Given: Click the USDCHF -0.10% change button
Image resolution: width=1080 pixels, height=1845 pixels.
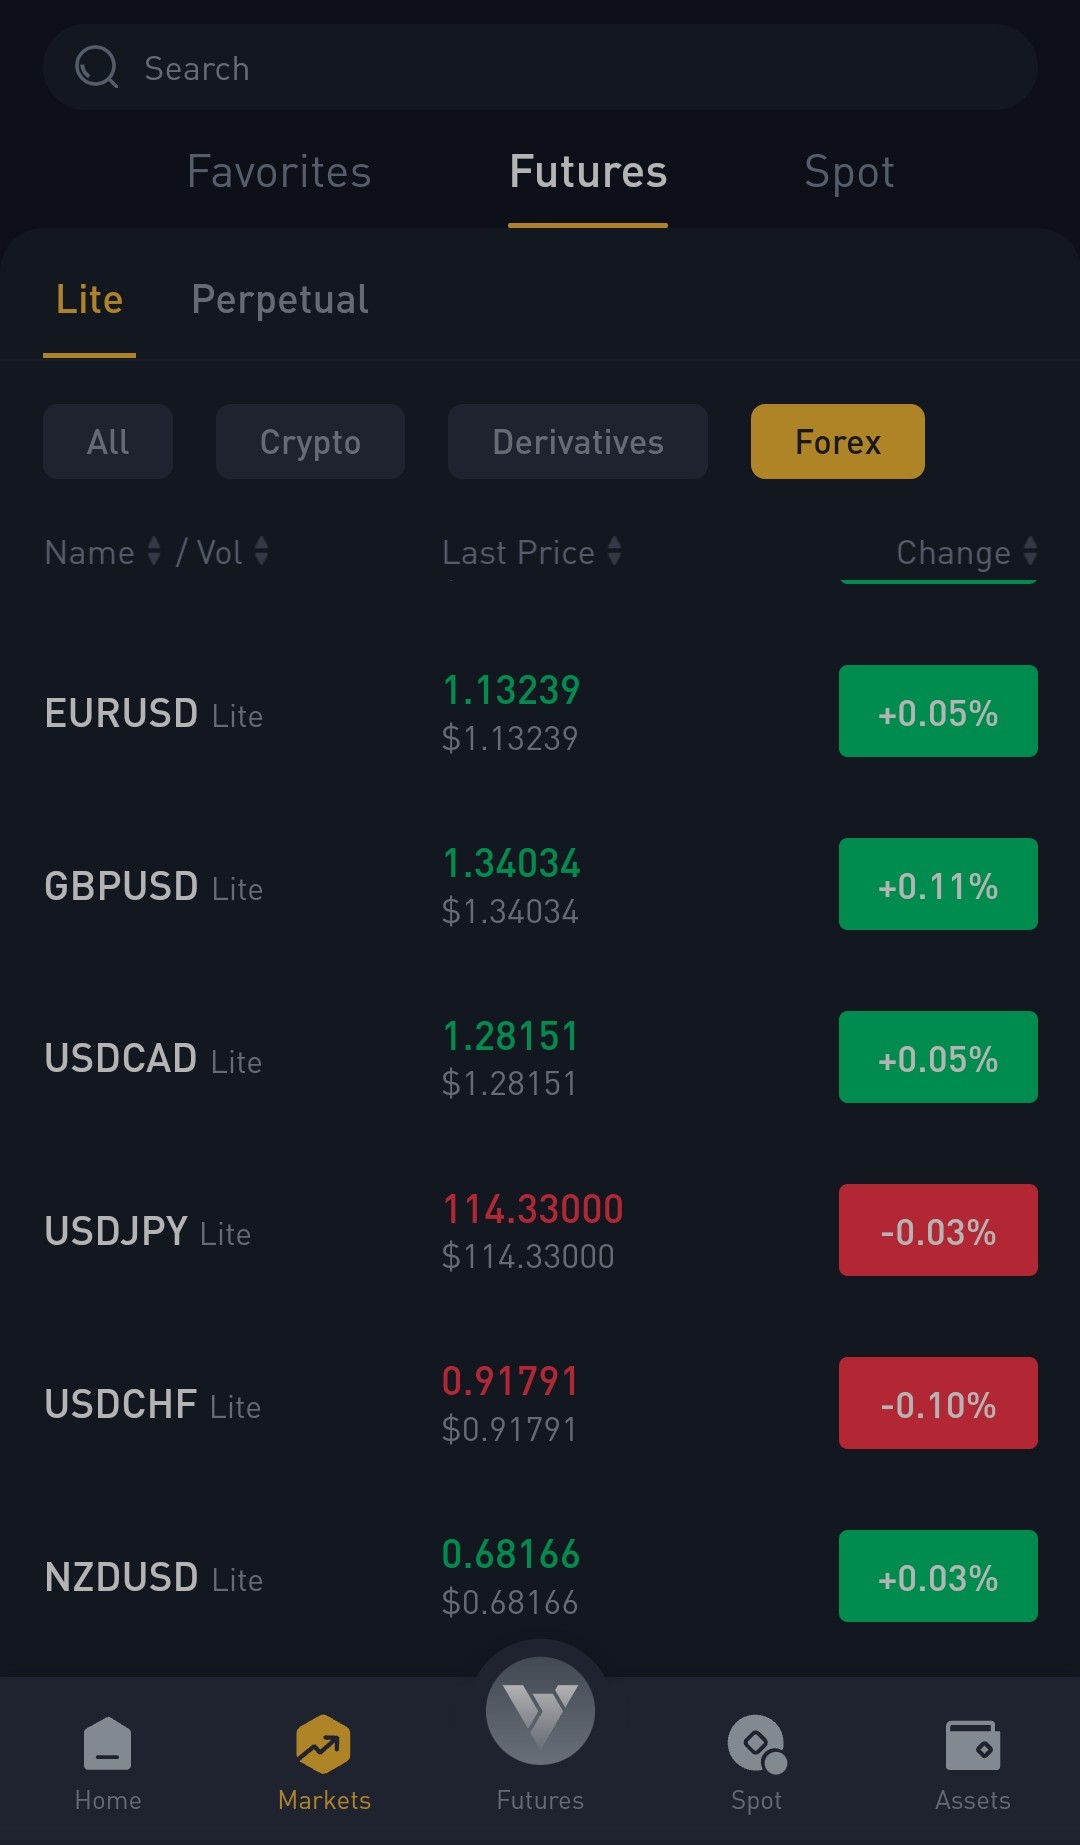Looking at the screenshot, I should point(938,1403).
